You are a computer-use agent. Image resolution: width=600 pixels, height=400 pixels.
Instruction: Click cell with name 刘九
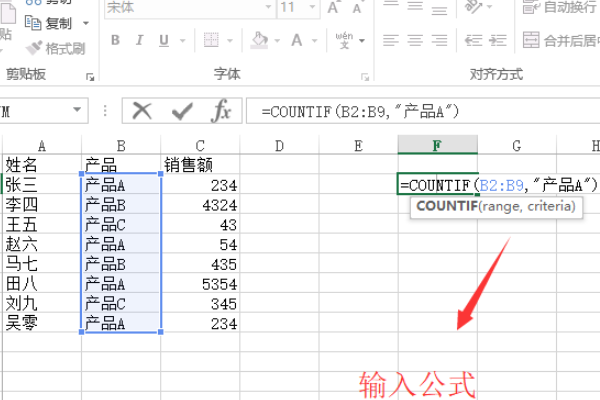point(42,304)
